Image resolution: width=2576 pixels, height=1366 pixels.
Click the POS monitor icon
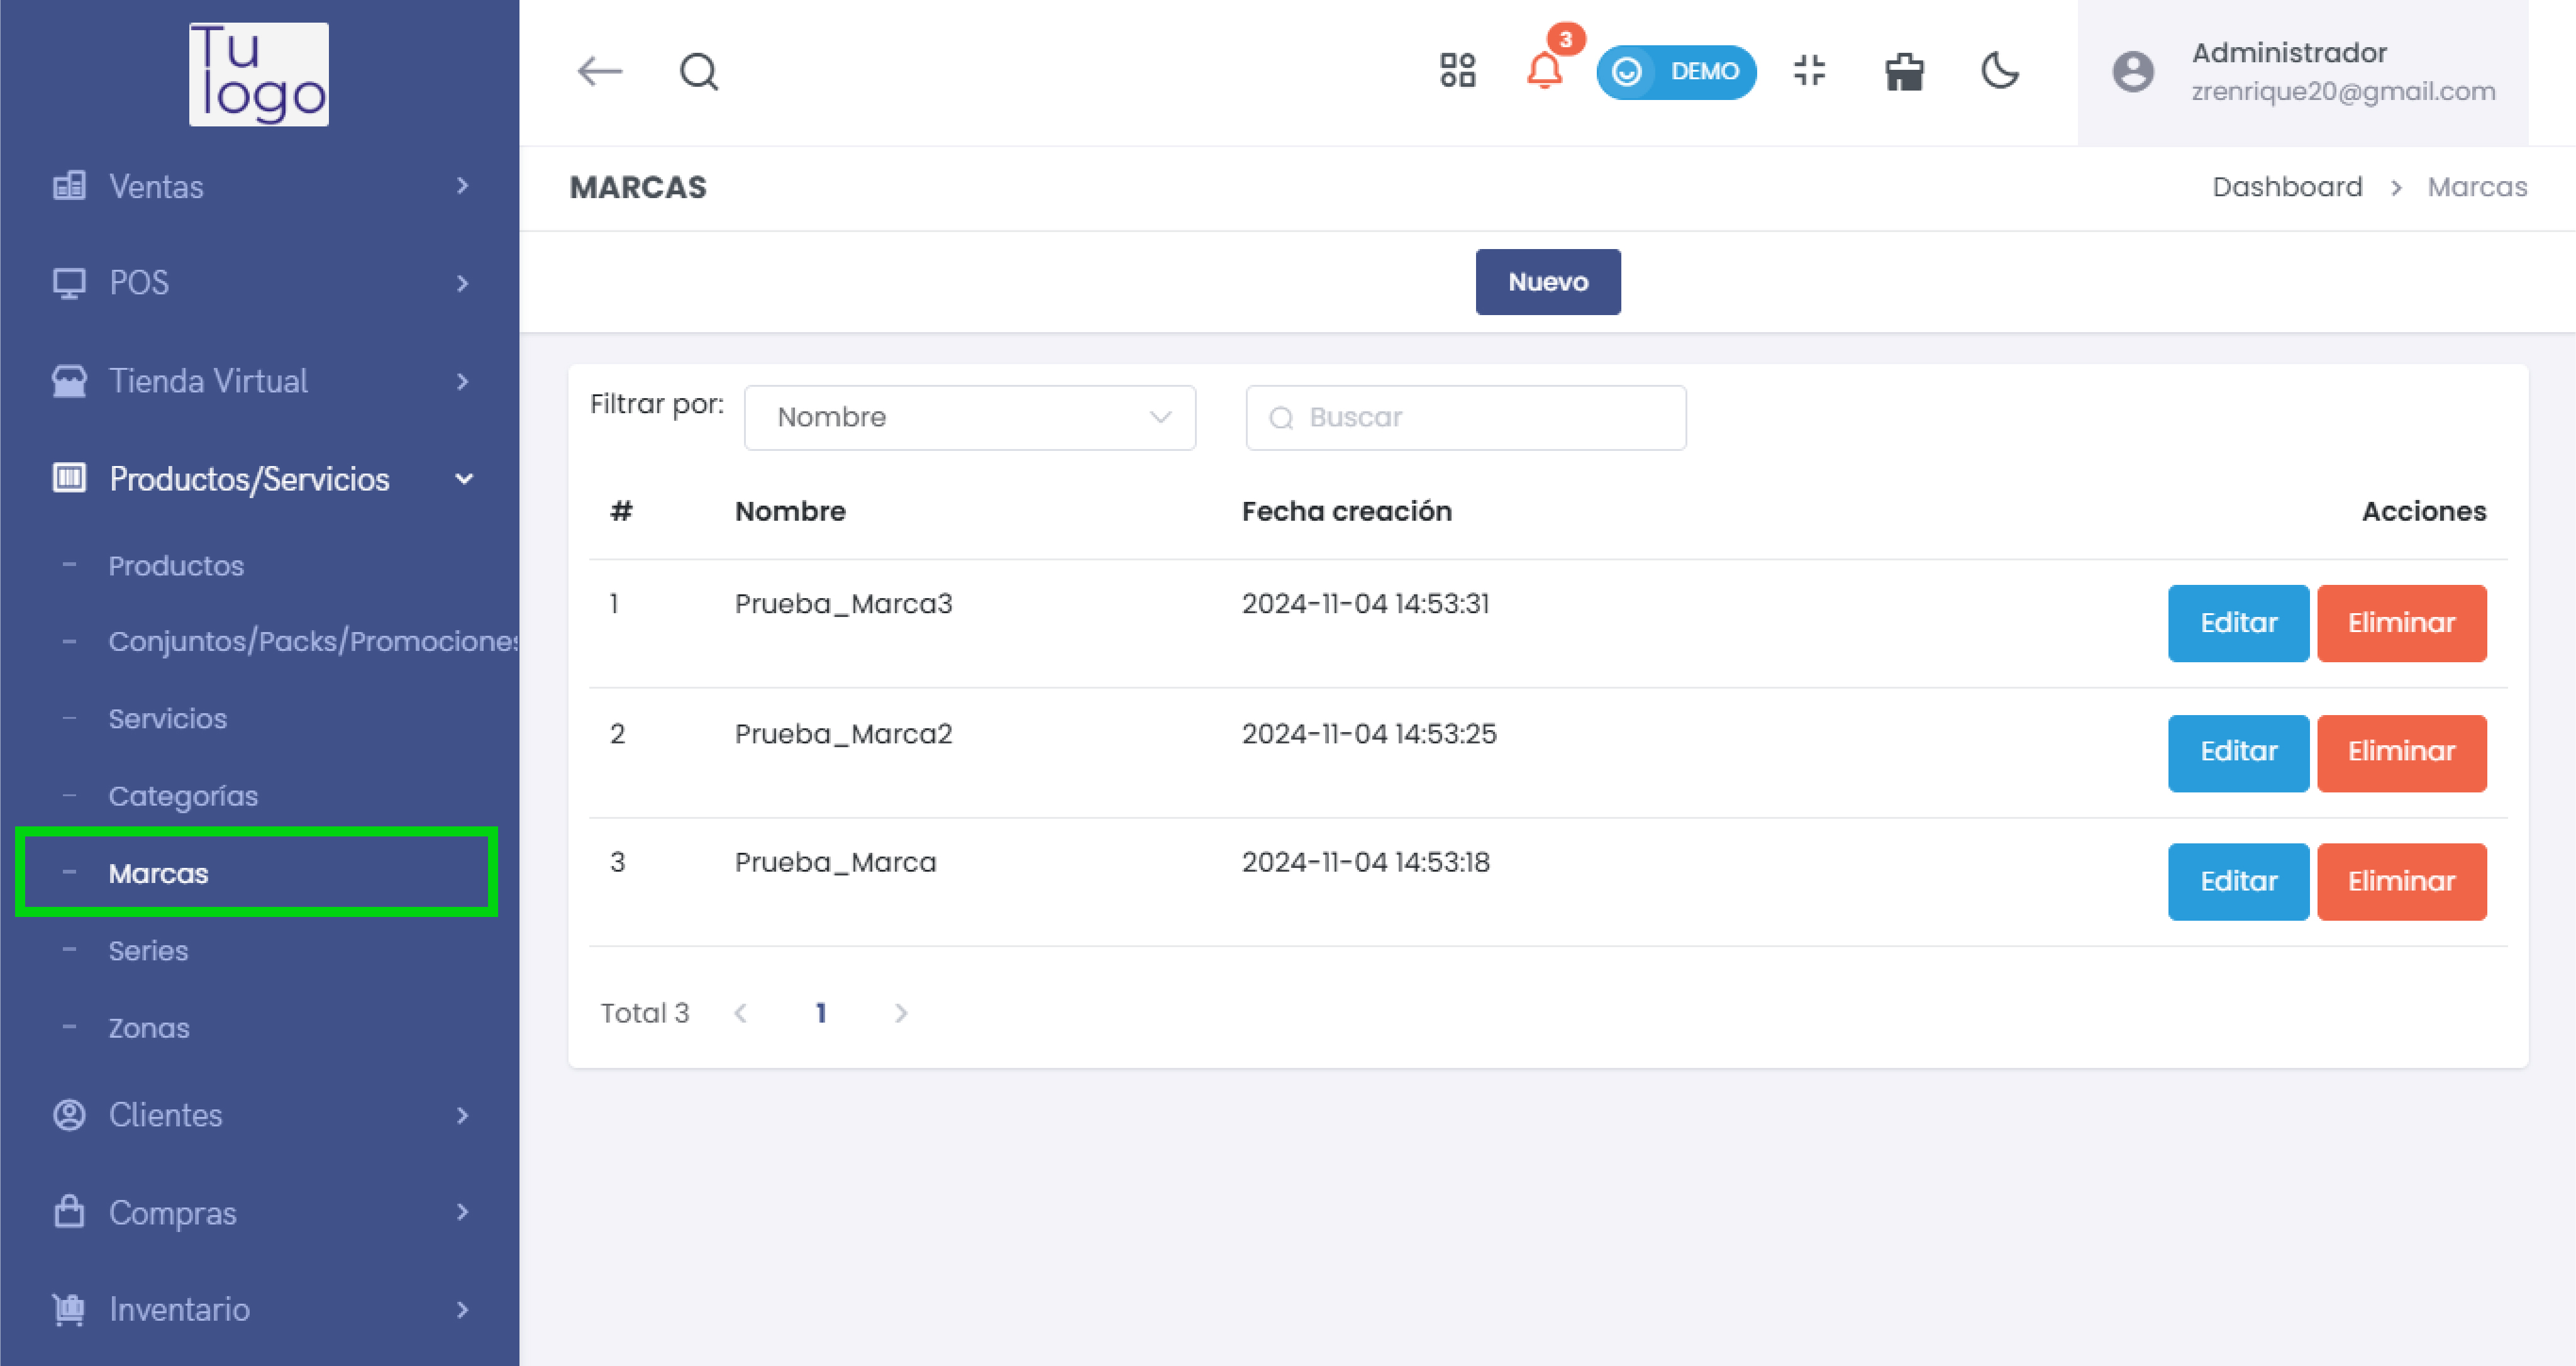click(69, 283)
